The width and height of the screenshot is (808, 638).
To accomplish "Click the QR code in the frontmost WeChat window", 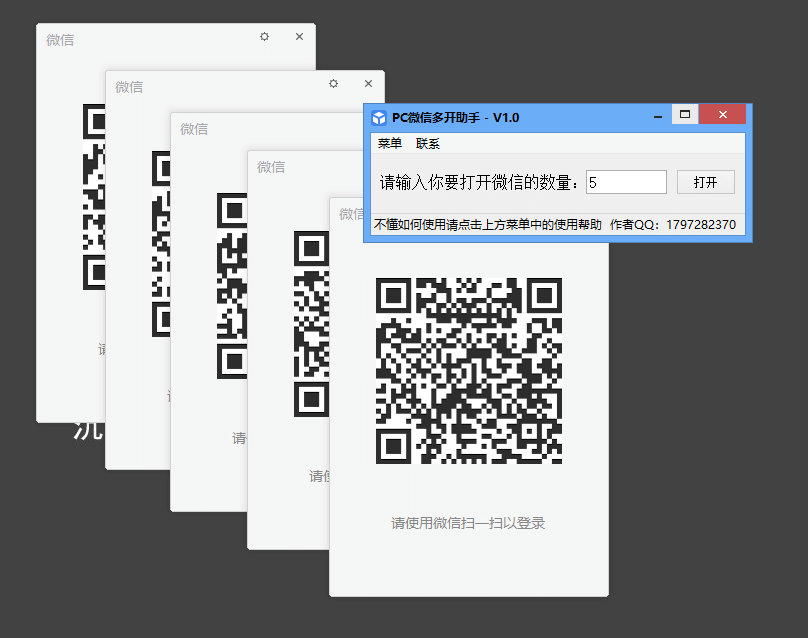I will pos(468,370).
